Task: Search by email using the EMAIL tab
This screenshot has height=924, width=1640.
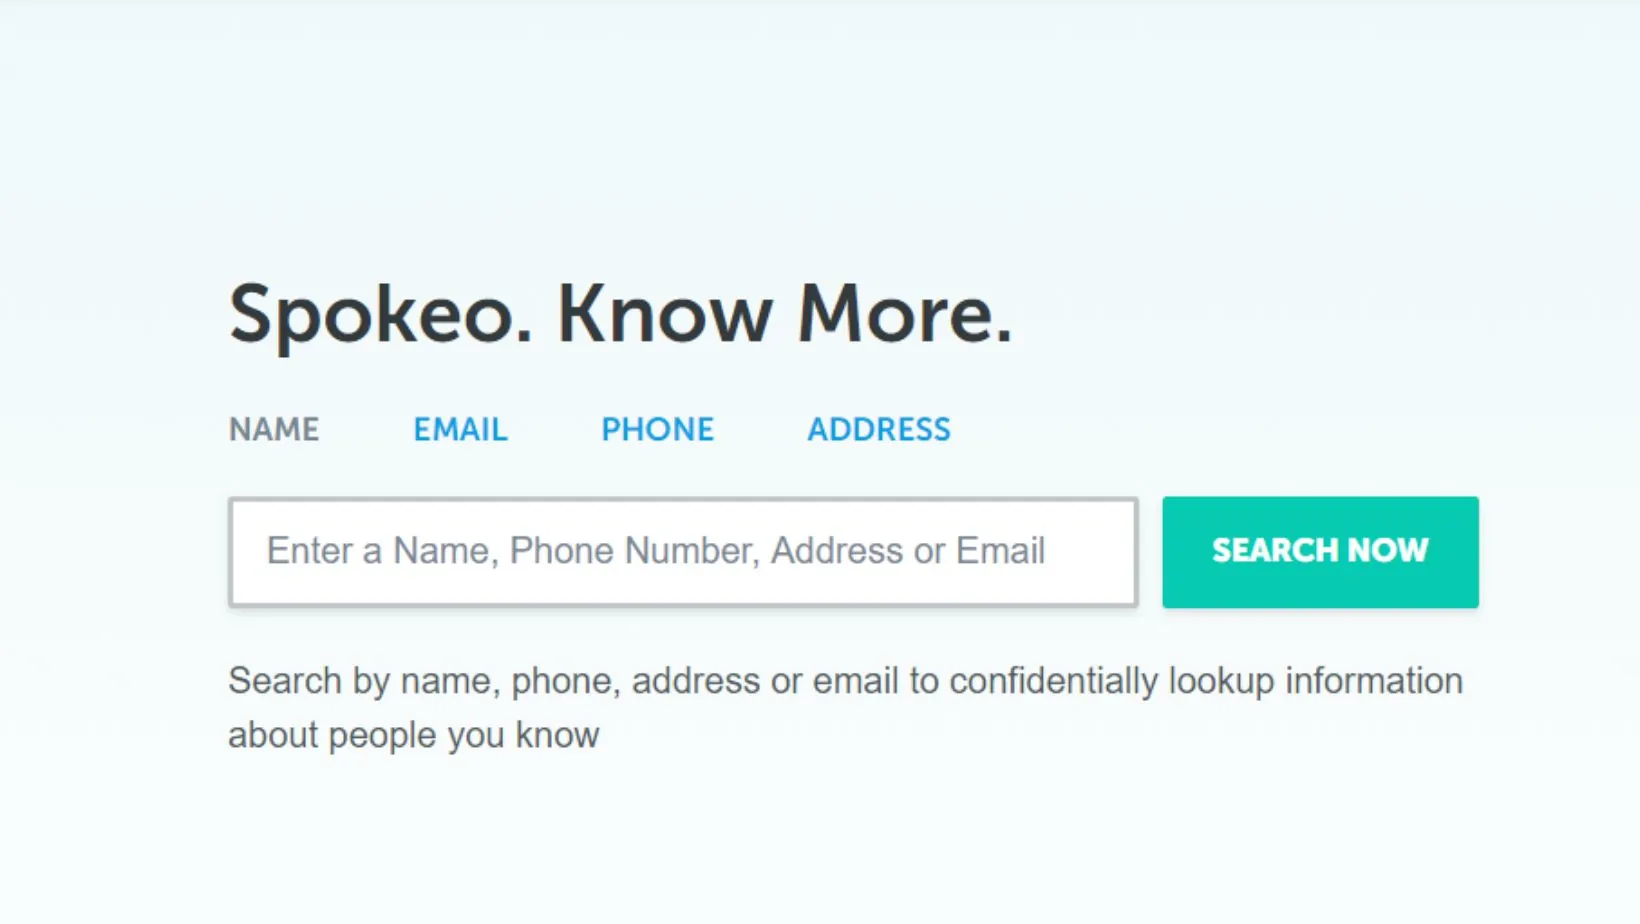Action: (x=460, y=429)
